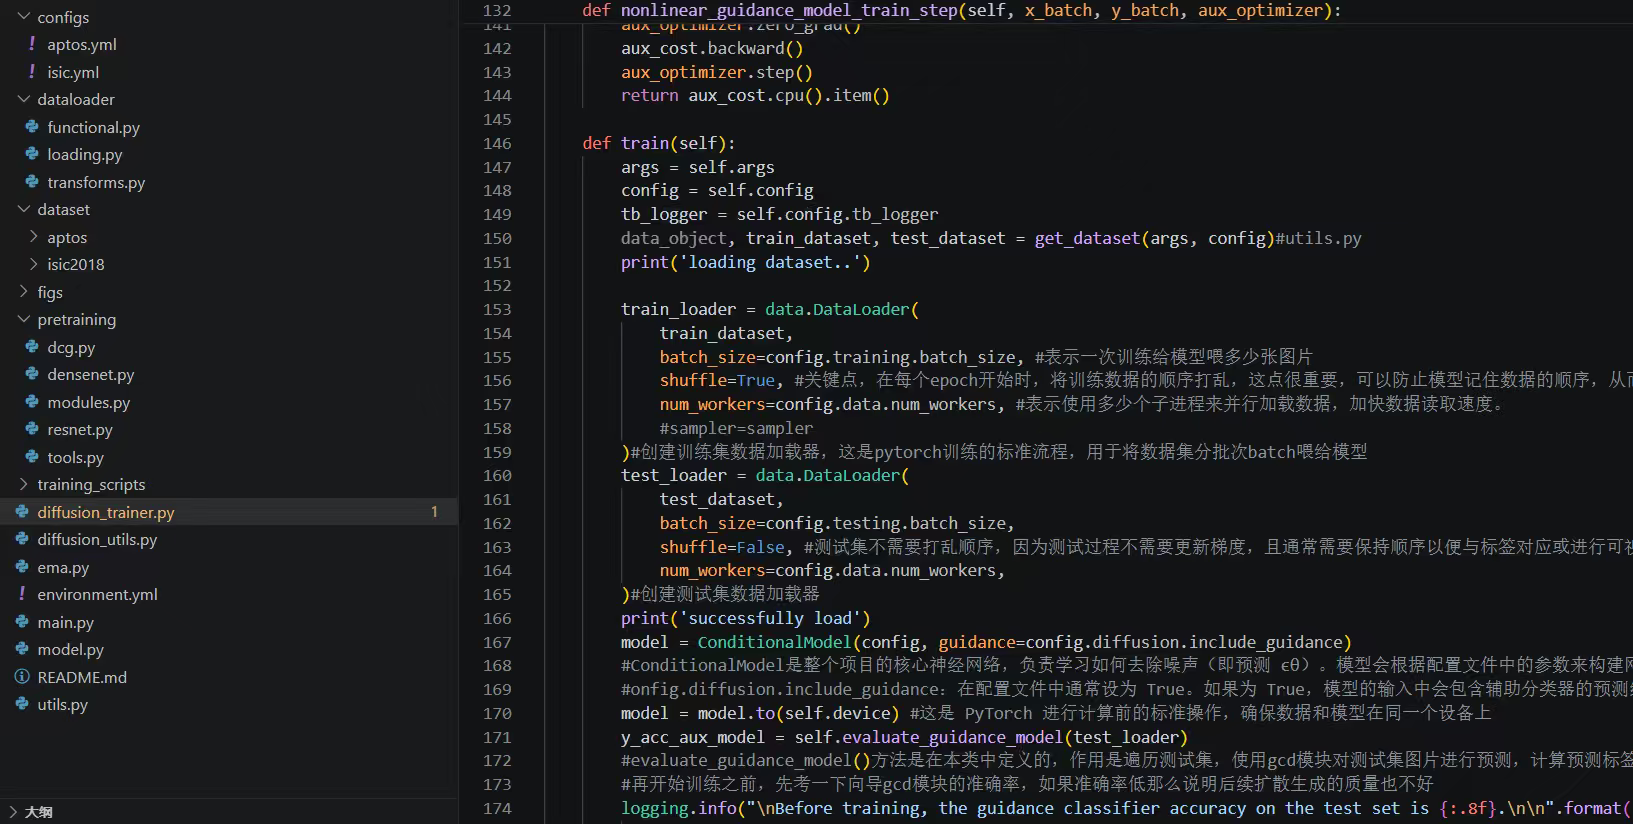Click the Python icon of diffusion_utils.py
This screenshot has width=1633, height=824.
22,539
